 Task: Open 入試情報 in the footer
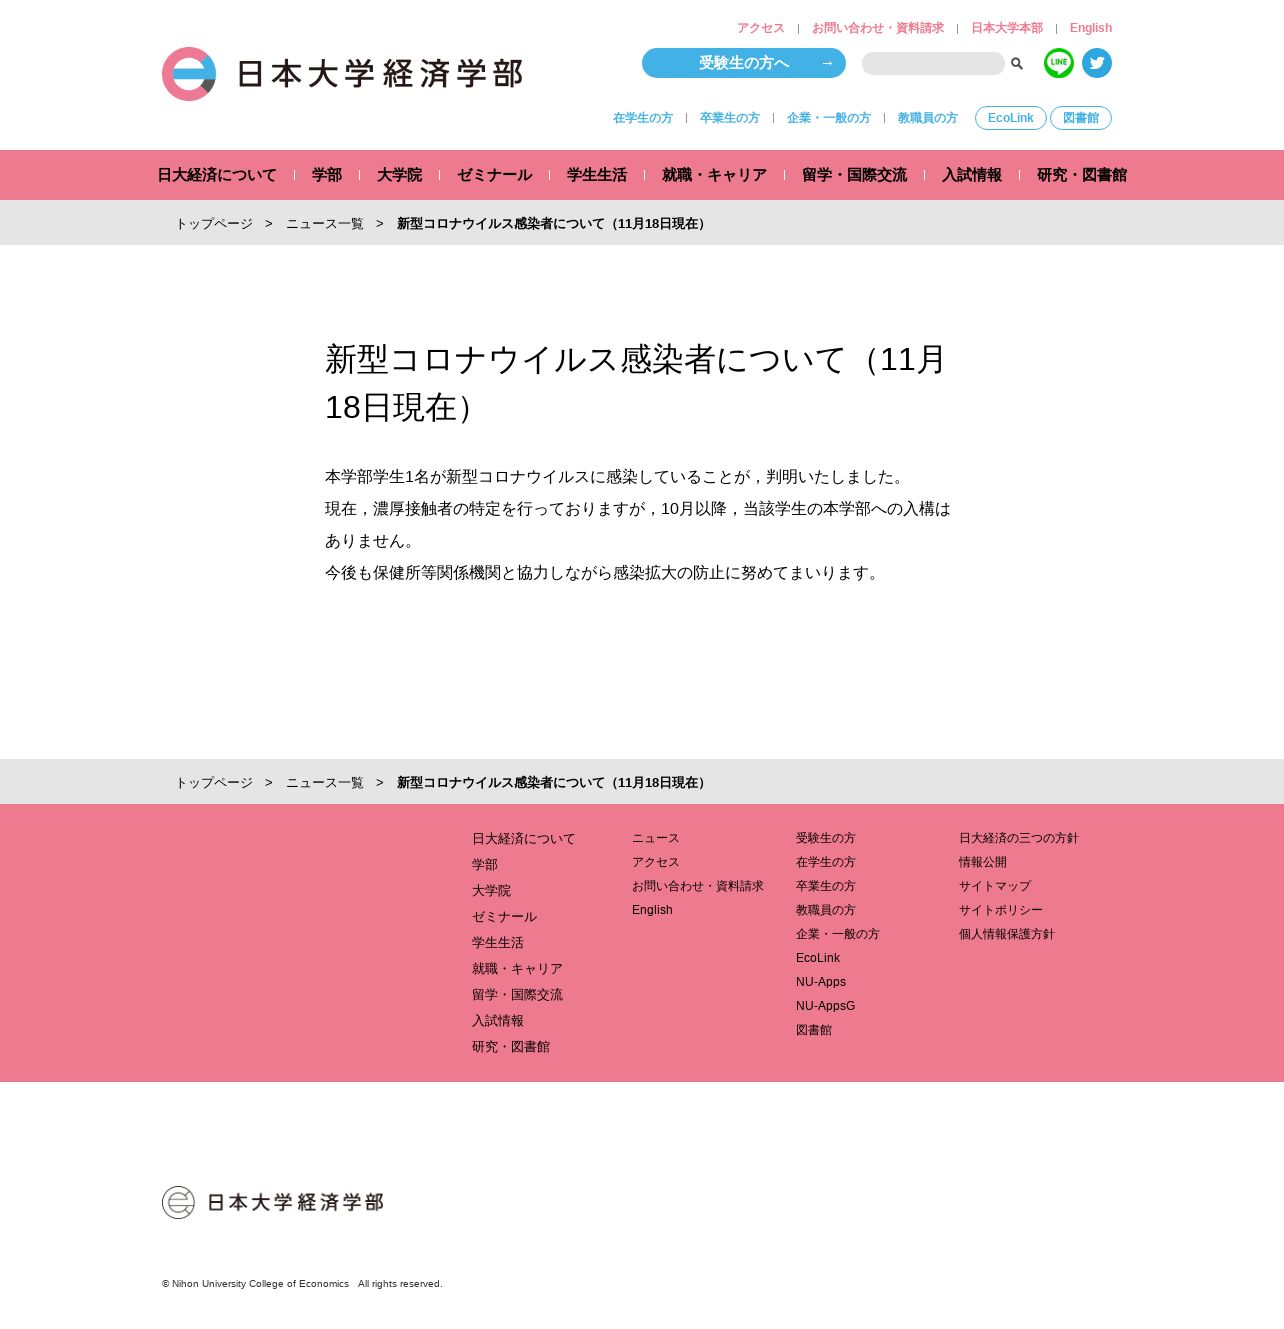tap(498, 1021)
